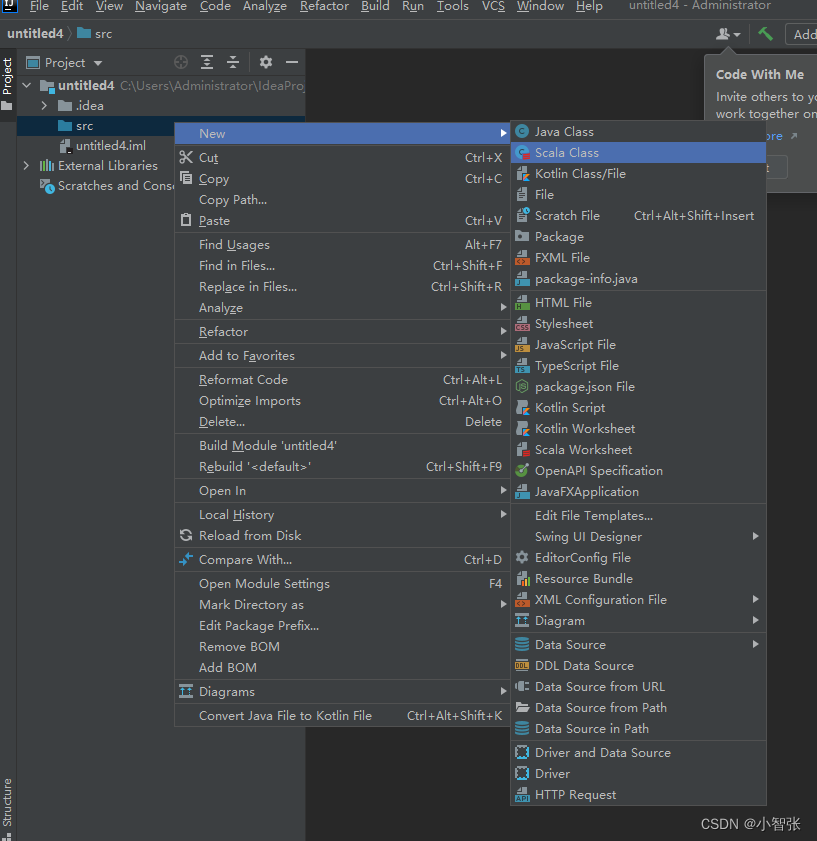Click the Scratch File icon
Screen dimensions: 817x841
click(x=522, y=216)
